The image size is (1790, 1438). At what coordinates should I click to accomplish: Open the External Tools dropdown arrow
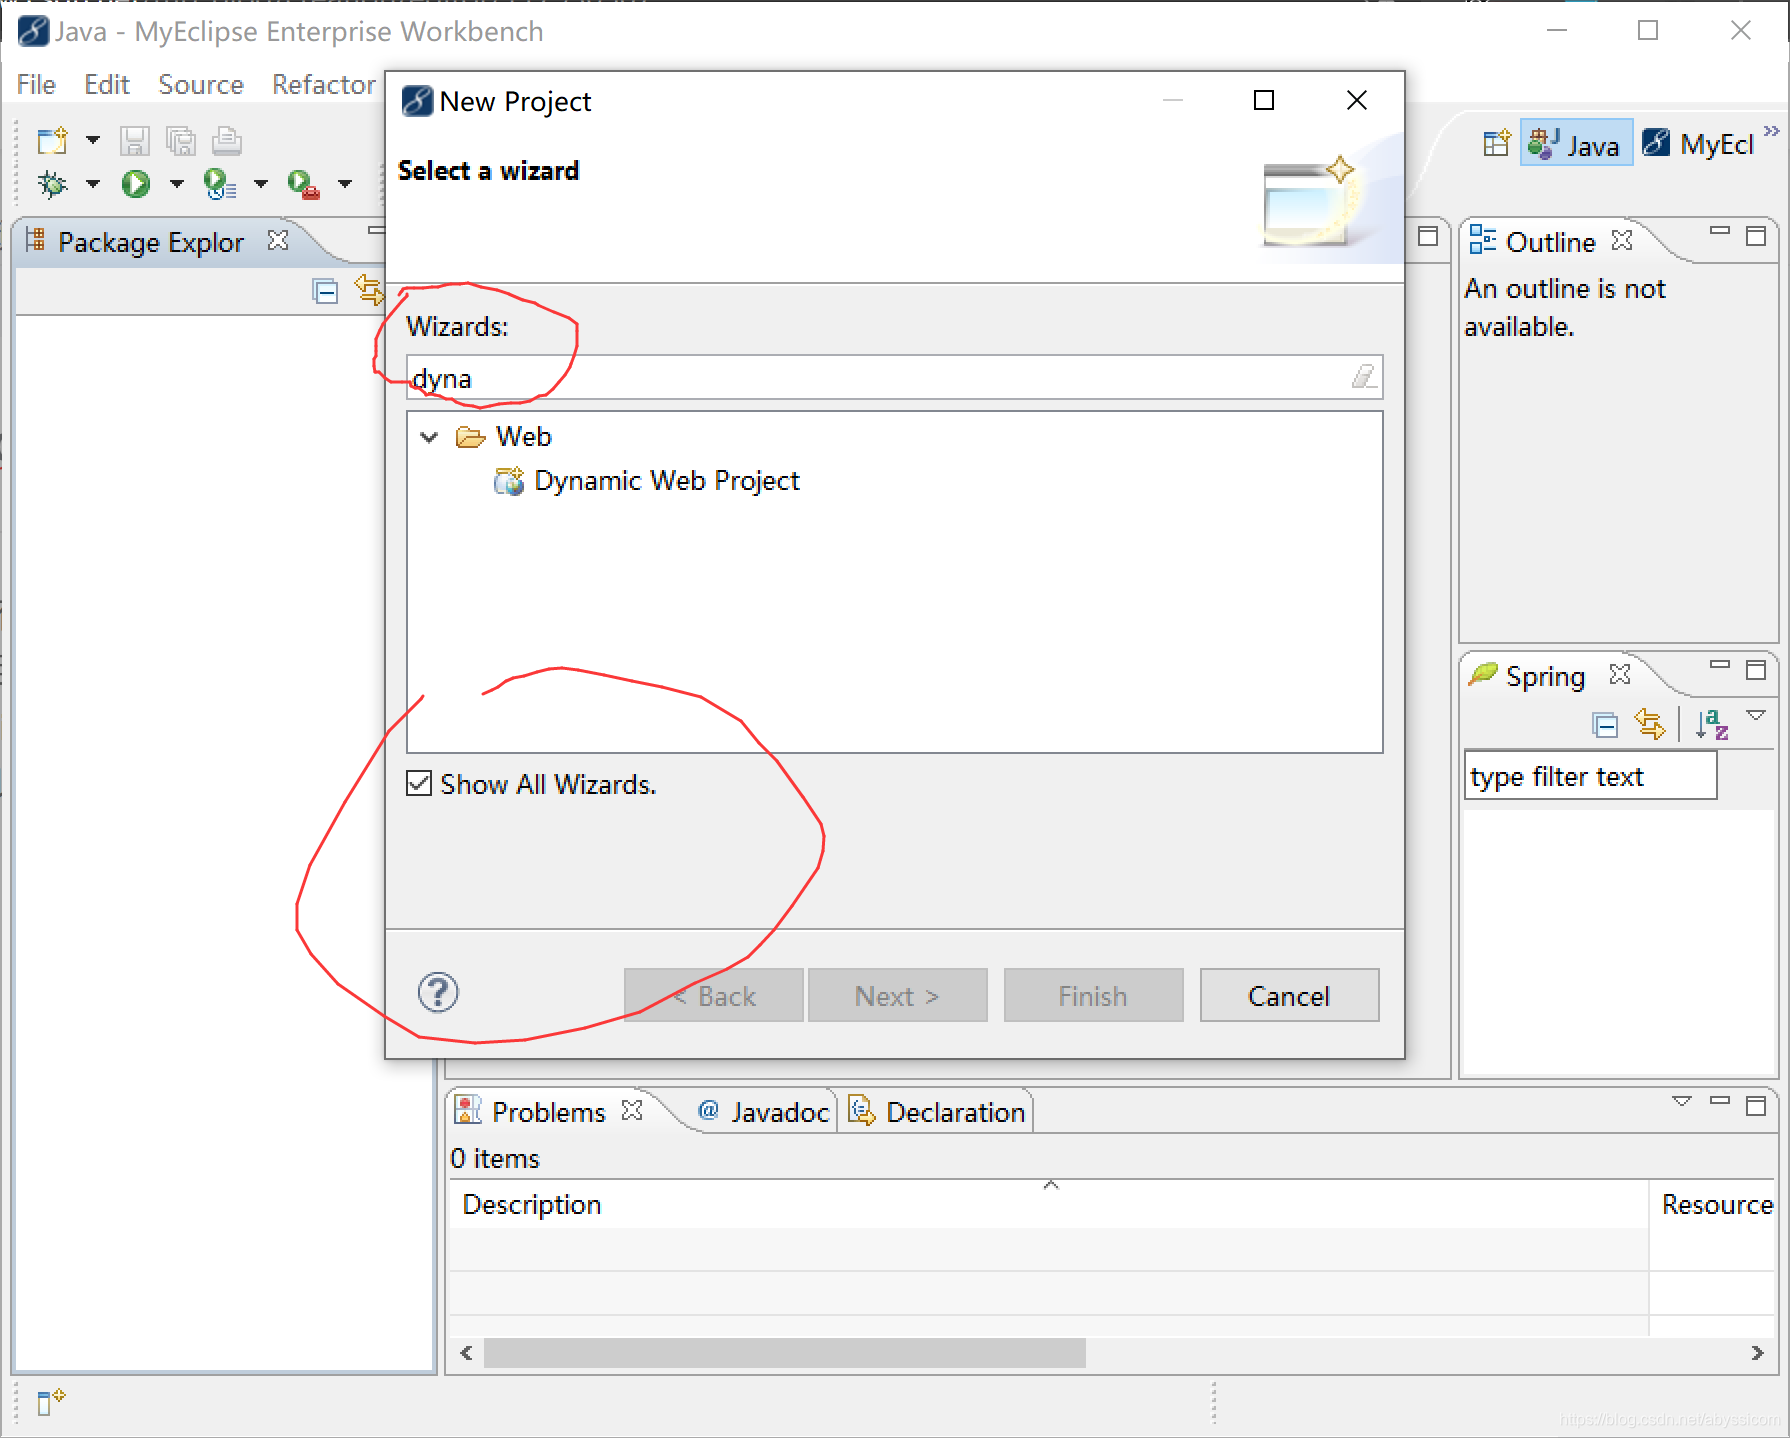pos(345,184)
